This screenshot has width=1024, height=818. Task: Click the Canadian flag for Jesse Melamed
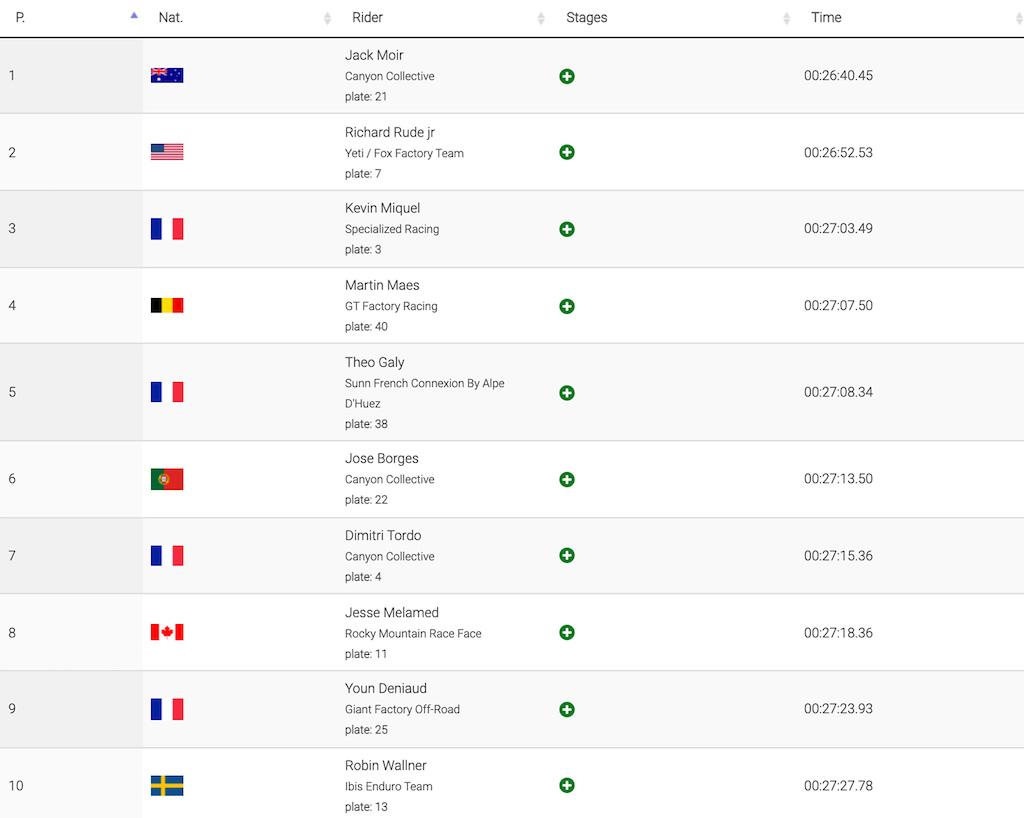point(167,632)
